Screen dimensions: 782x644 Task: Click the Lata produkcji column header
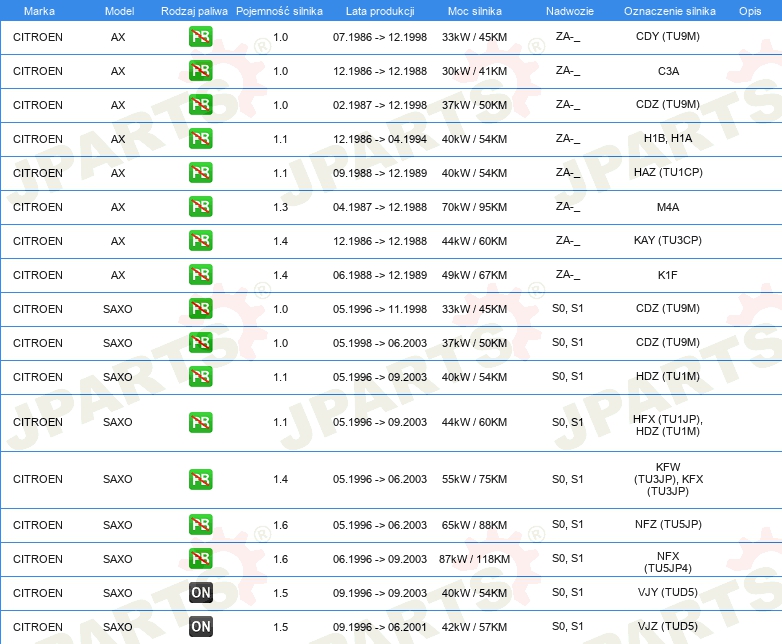tap(380, 11)
